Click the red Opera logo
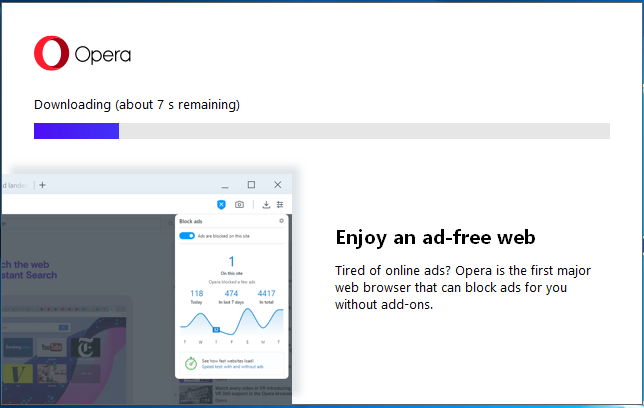Screen dimensions: 644x408 pyautogui.click(x=51, y=53)
